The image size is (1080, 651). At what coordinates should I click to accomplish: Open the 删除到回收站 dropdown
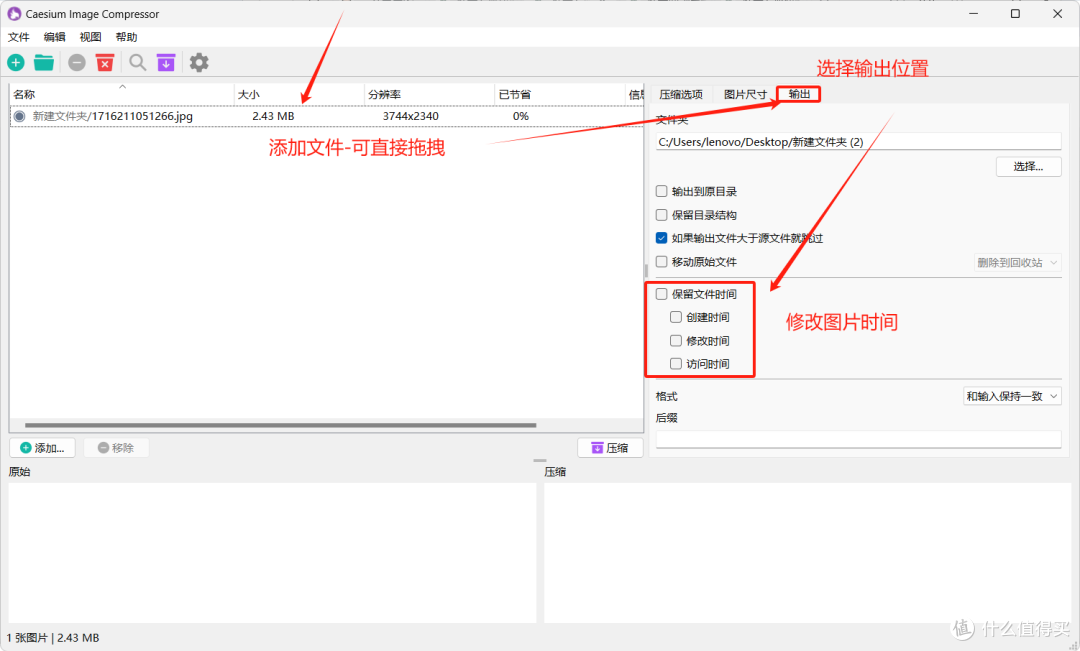(1017, 262)
